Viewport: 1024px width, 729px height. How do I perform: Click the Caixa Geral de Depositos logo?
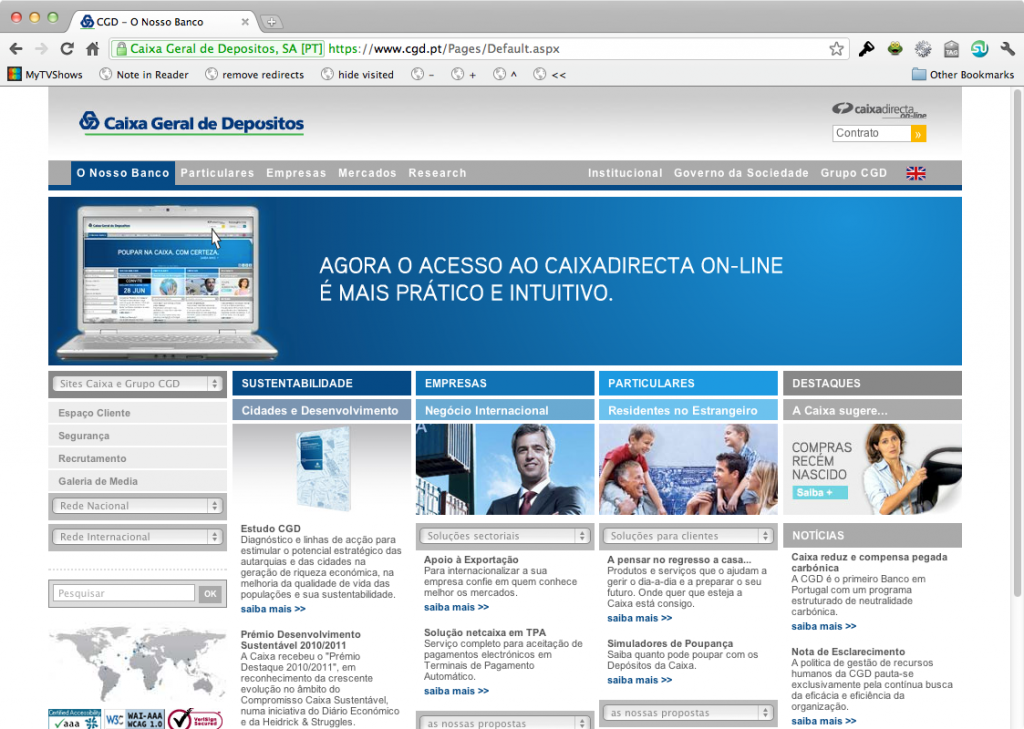(191, 123)
